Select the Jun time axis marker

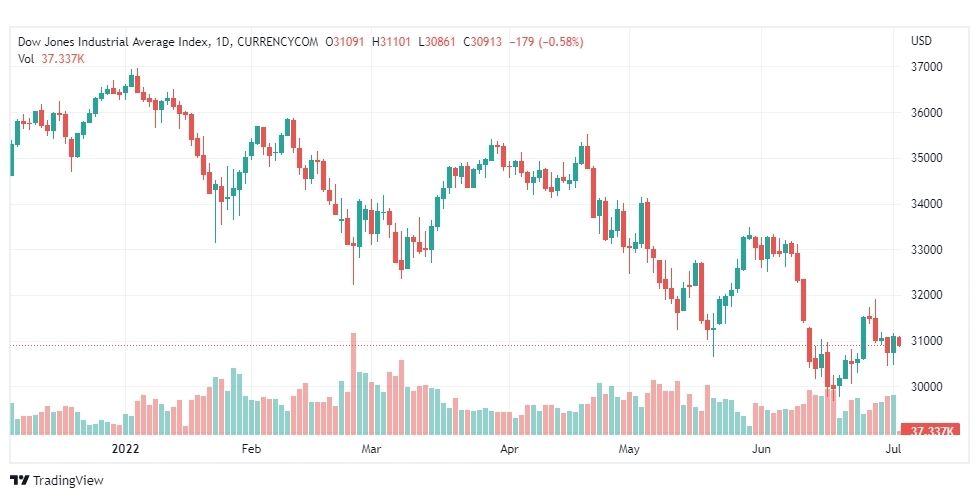[761, 450]
